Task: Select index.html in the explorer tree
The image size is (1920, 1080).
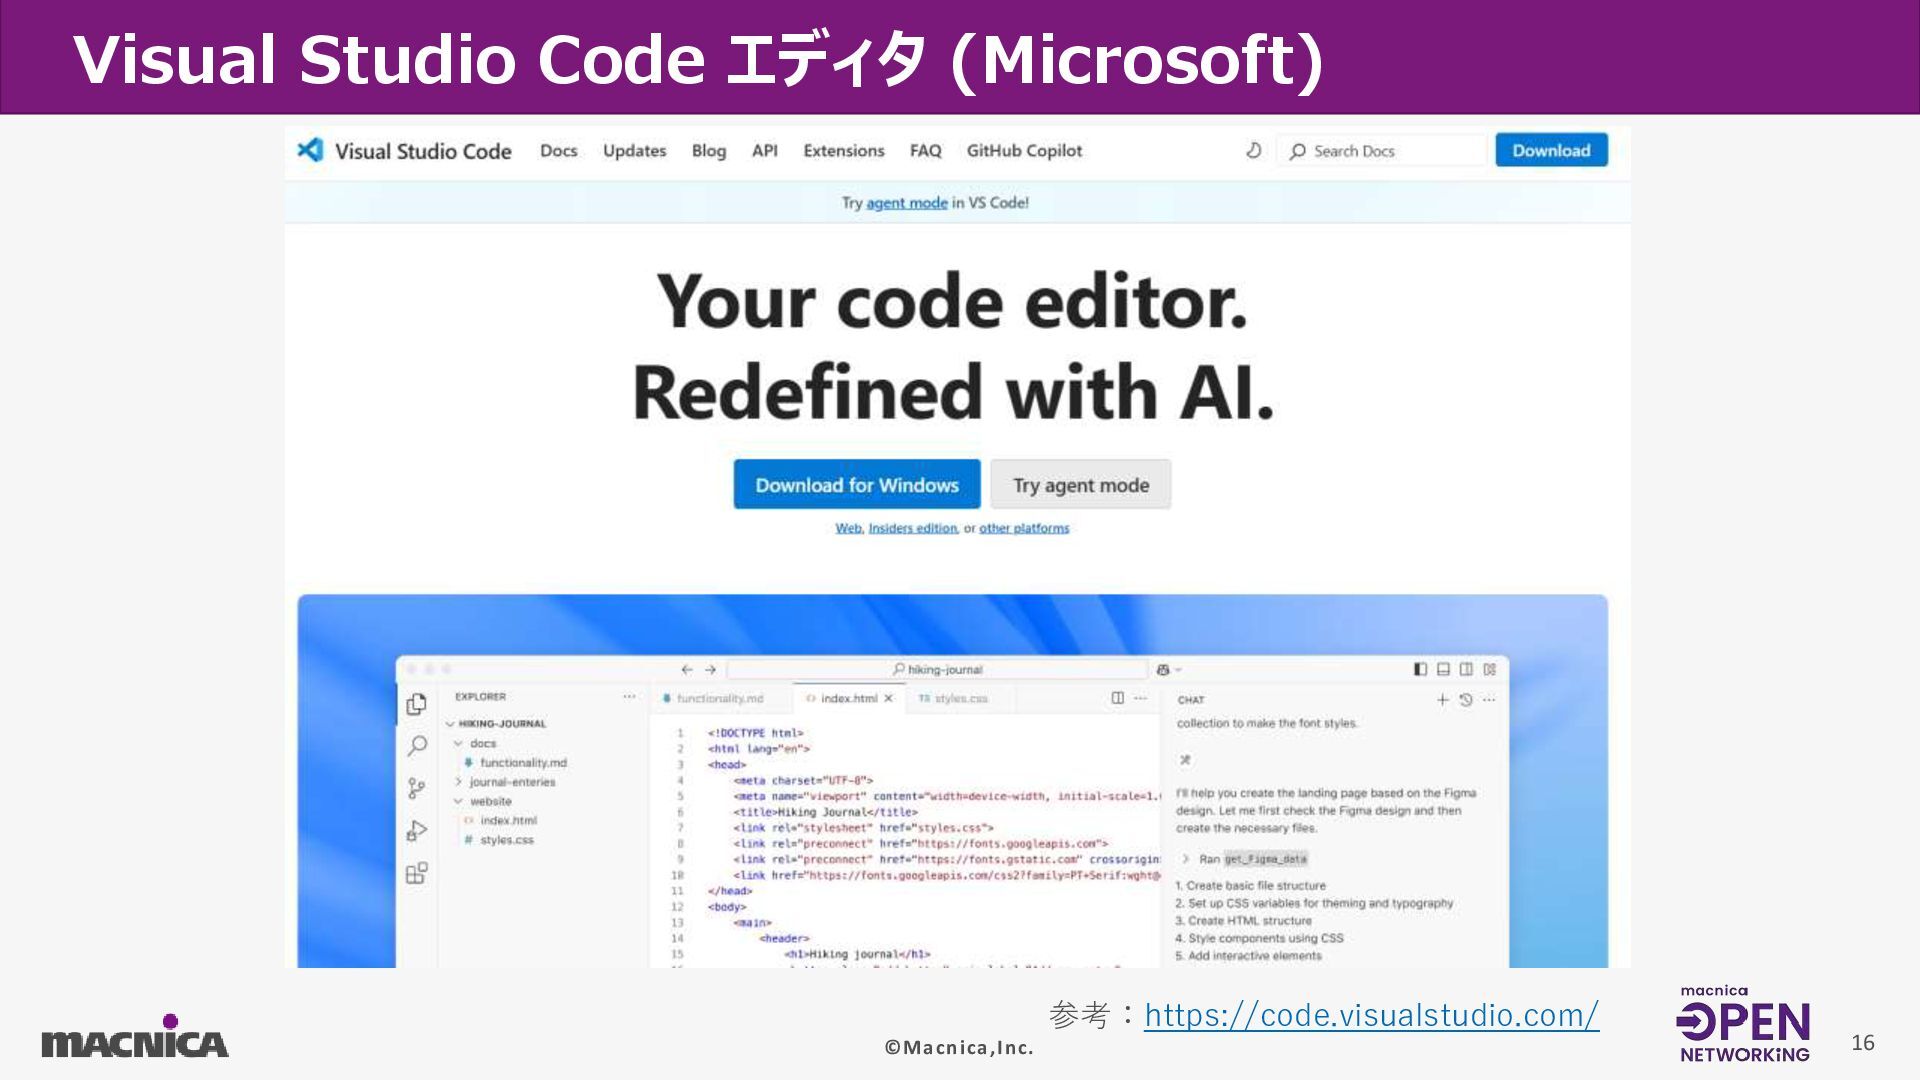Action: coord(508,820)
